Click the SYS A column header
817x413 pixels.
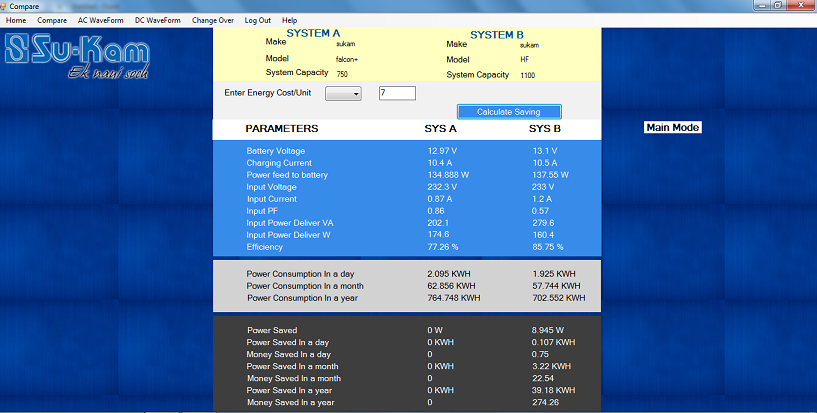440,129
